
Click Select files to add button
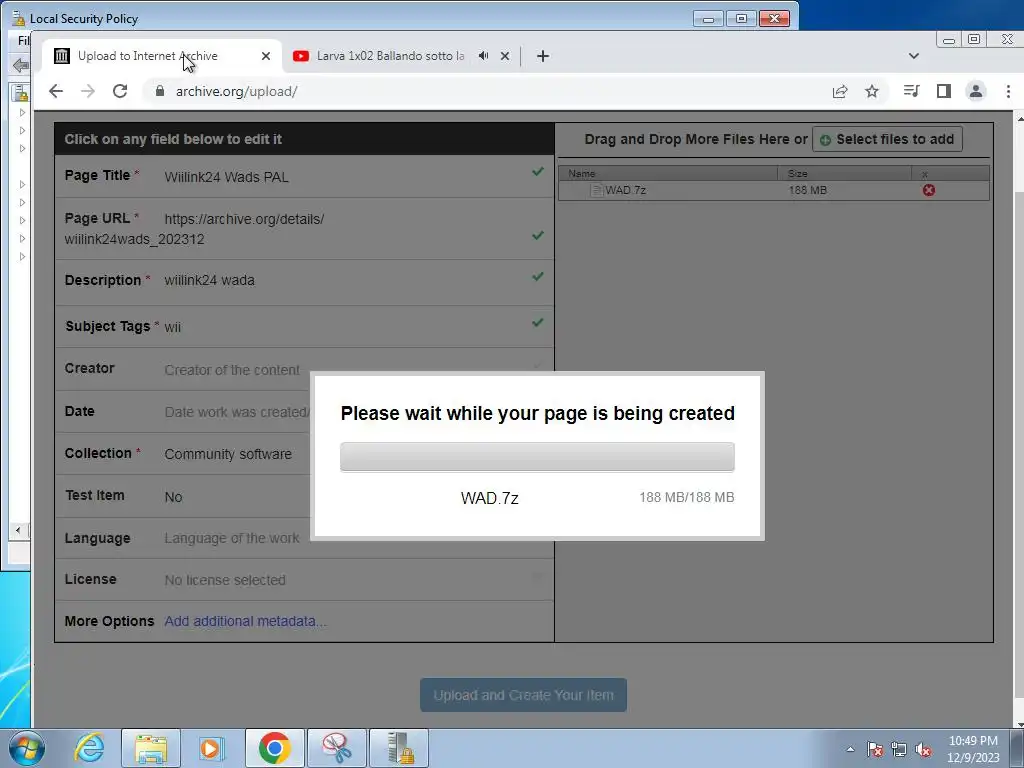tap(887, 139)
